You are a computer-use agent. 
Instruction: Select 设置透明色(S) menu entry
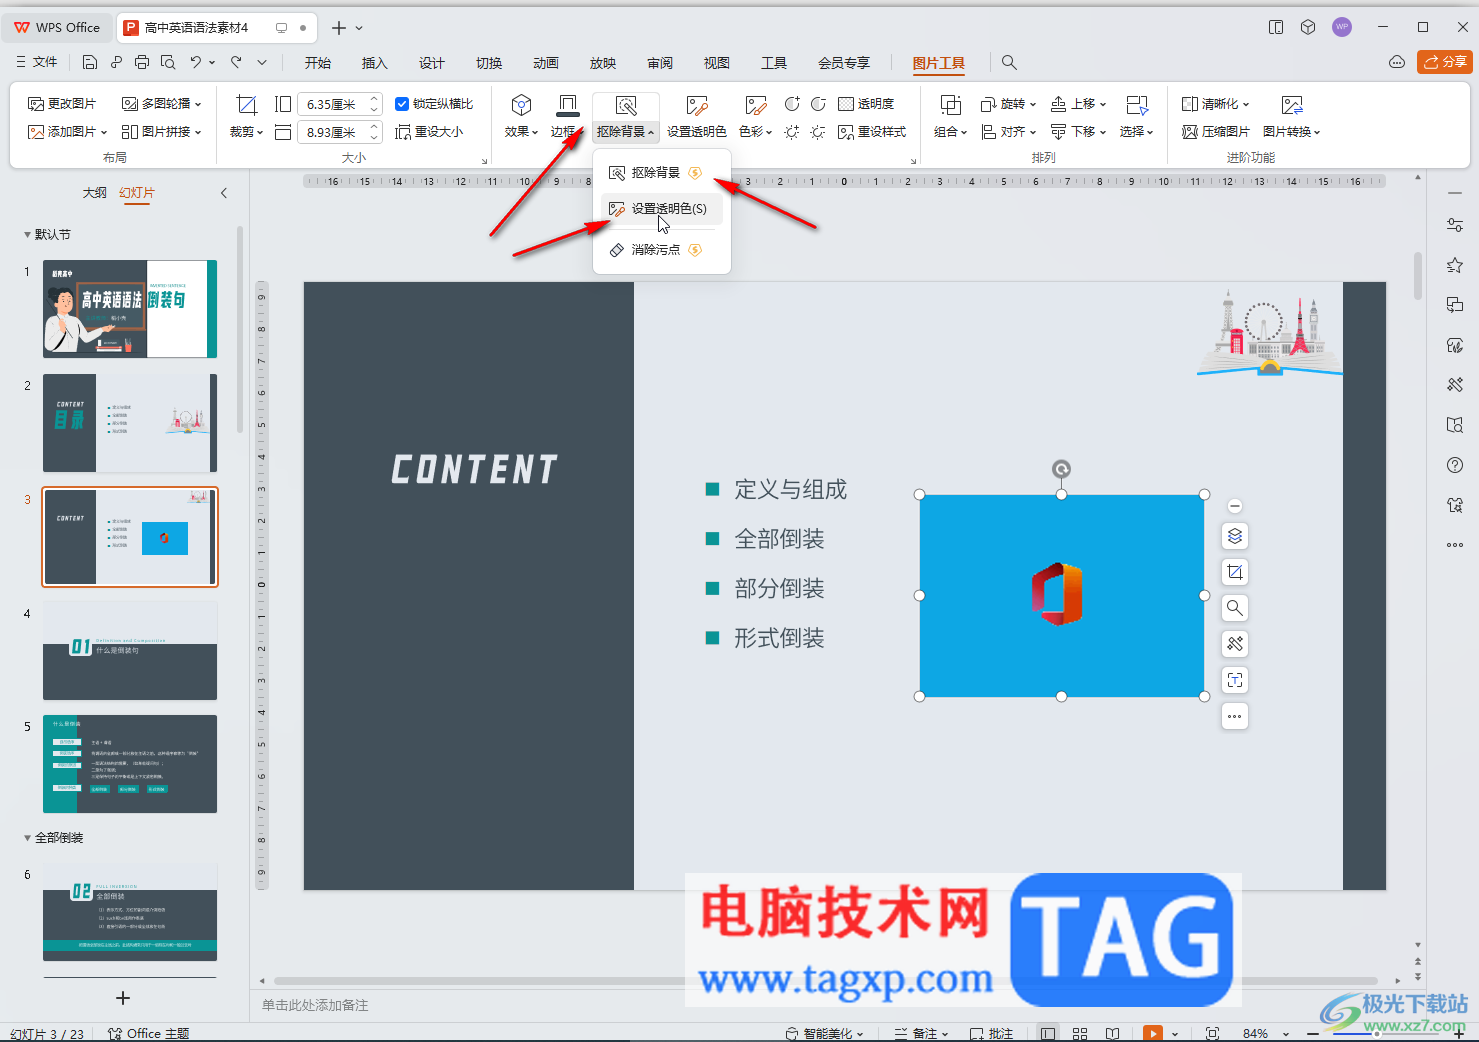tap(662, 209)
